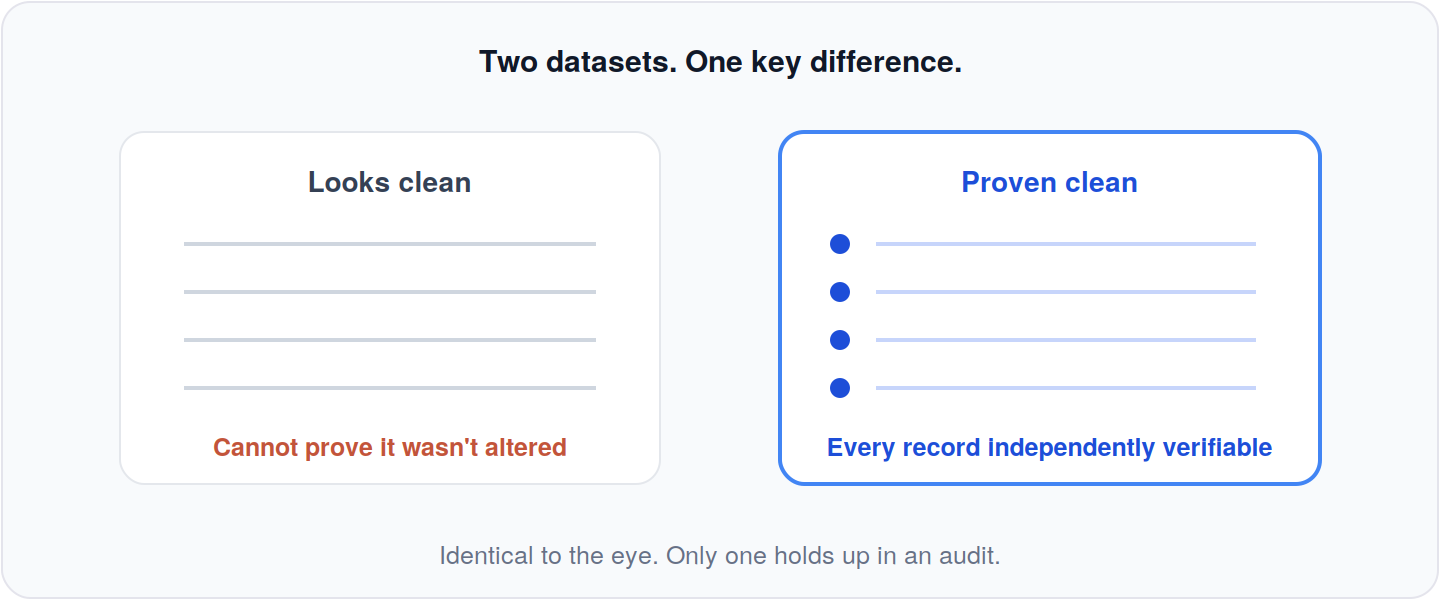Click 'Every record independently verifiable' text

tap(1050, 447)
